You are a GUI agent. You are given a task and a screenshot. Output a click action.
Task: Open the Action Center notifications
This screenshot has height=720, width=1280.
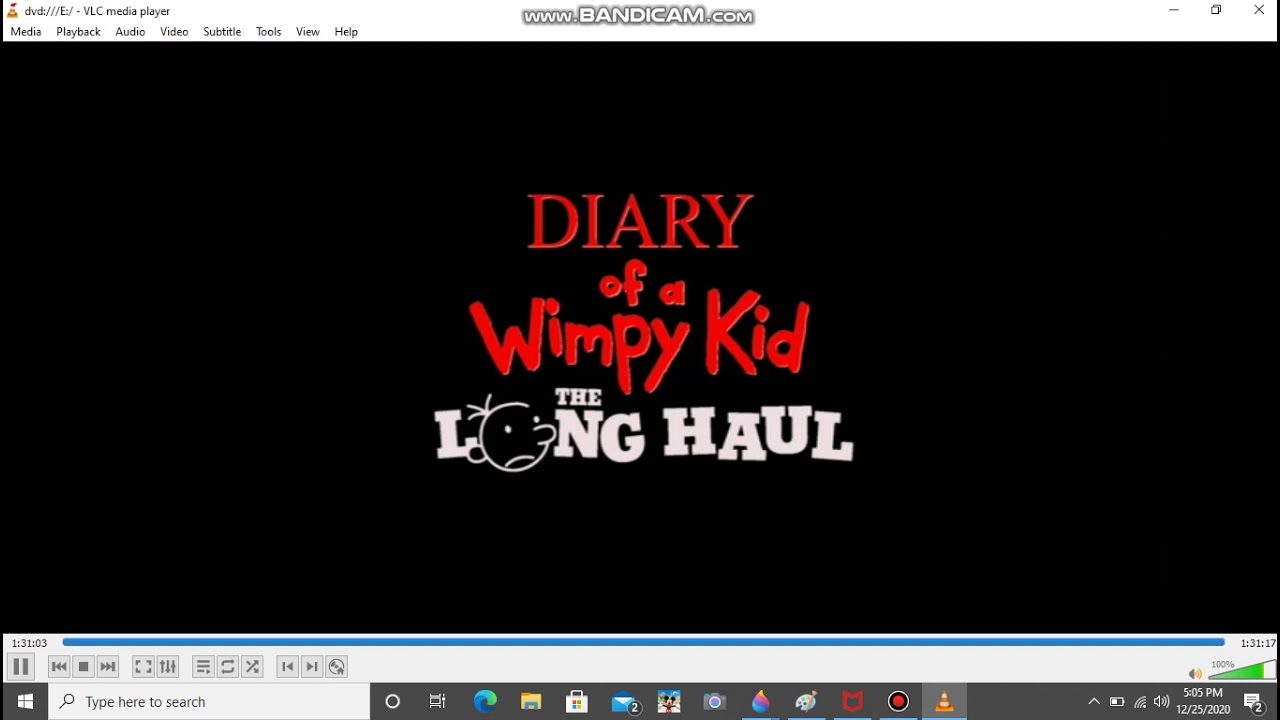pyautogui.click(x=1254, y=702)
